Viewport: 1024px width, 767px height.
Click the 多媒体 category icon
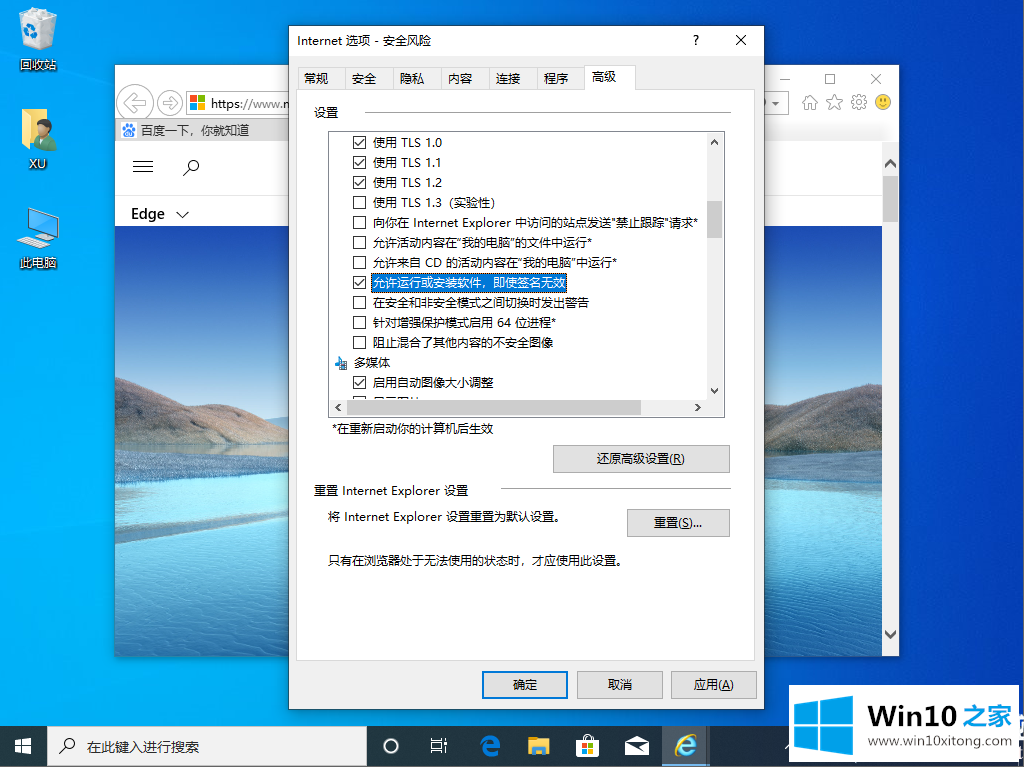[341, 363]
